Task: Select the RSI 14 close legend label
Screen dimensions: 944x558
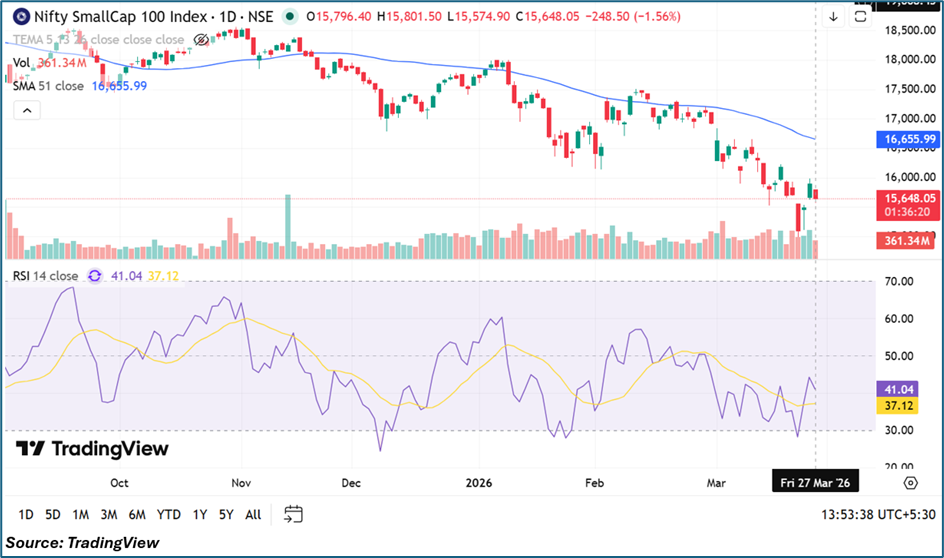Action: (43, 276)
